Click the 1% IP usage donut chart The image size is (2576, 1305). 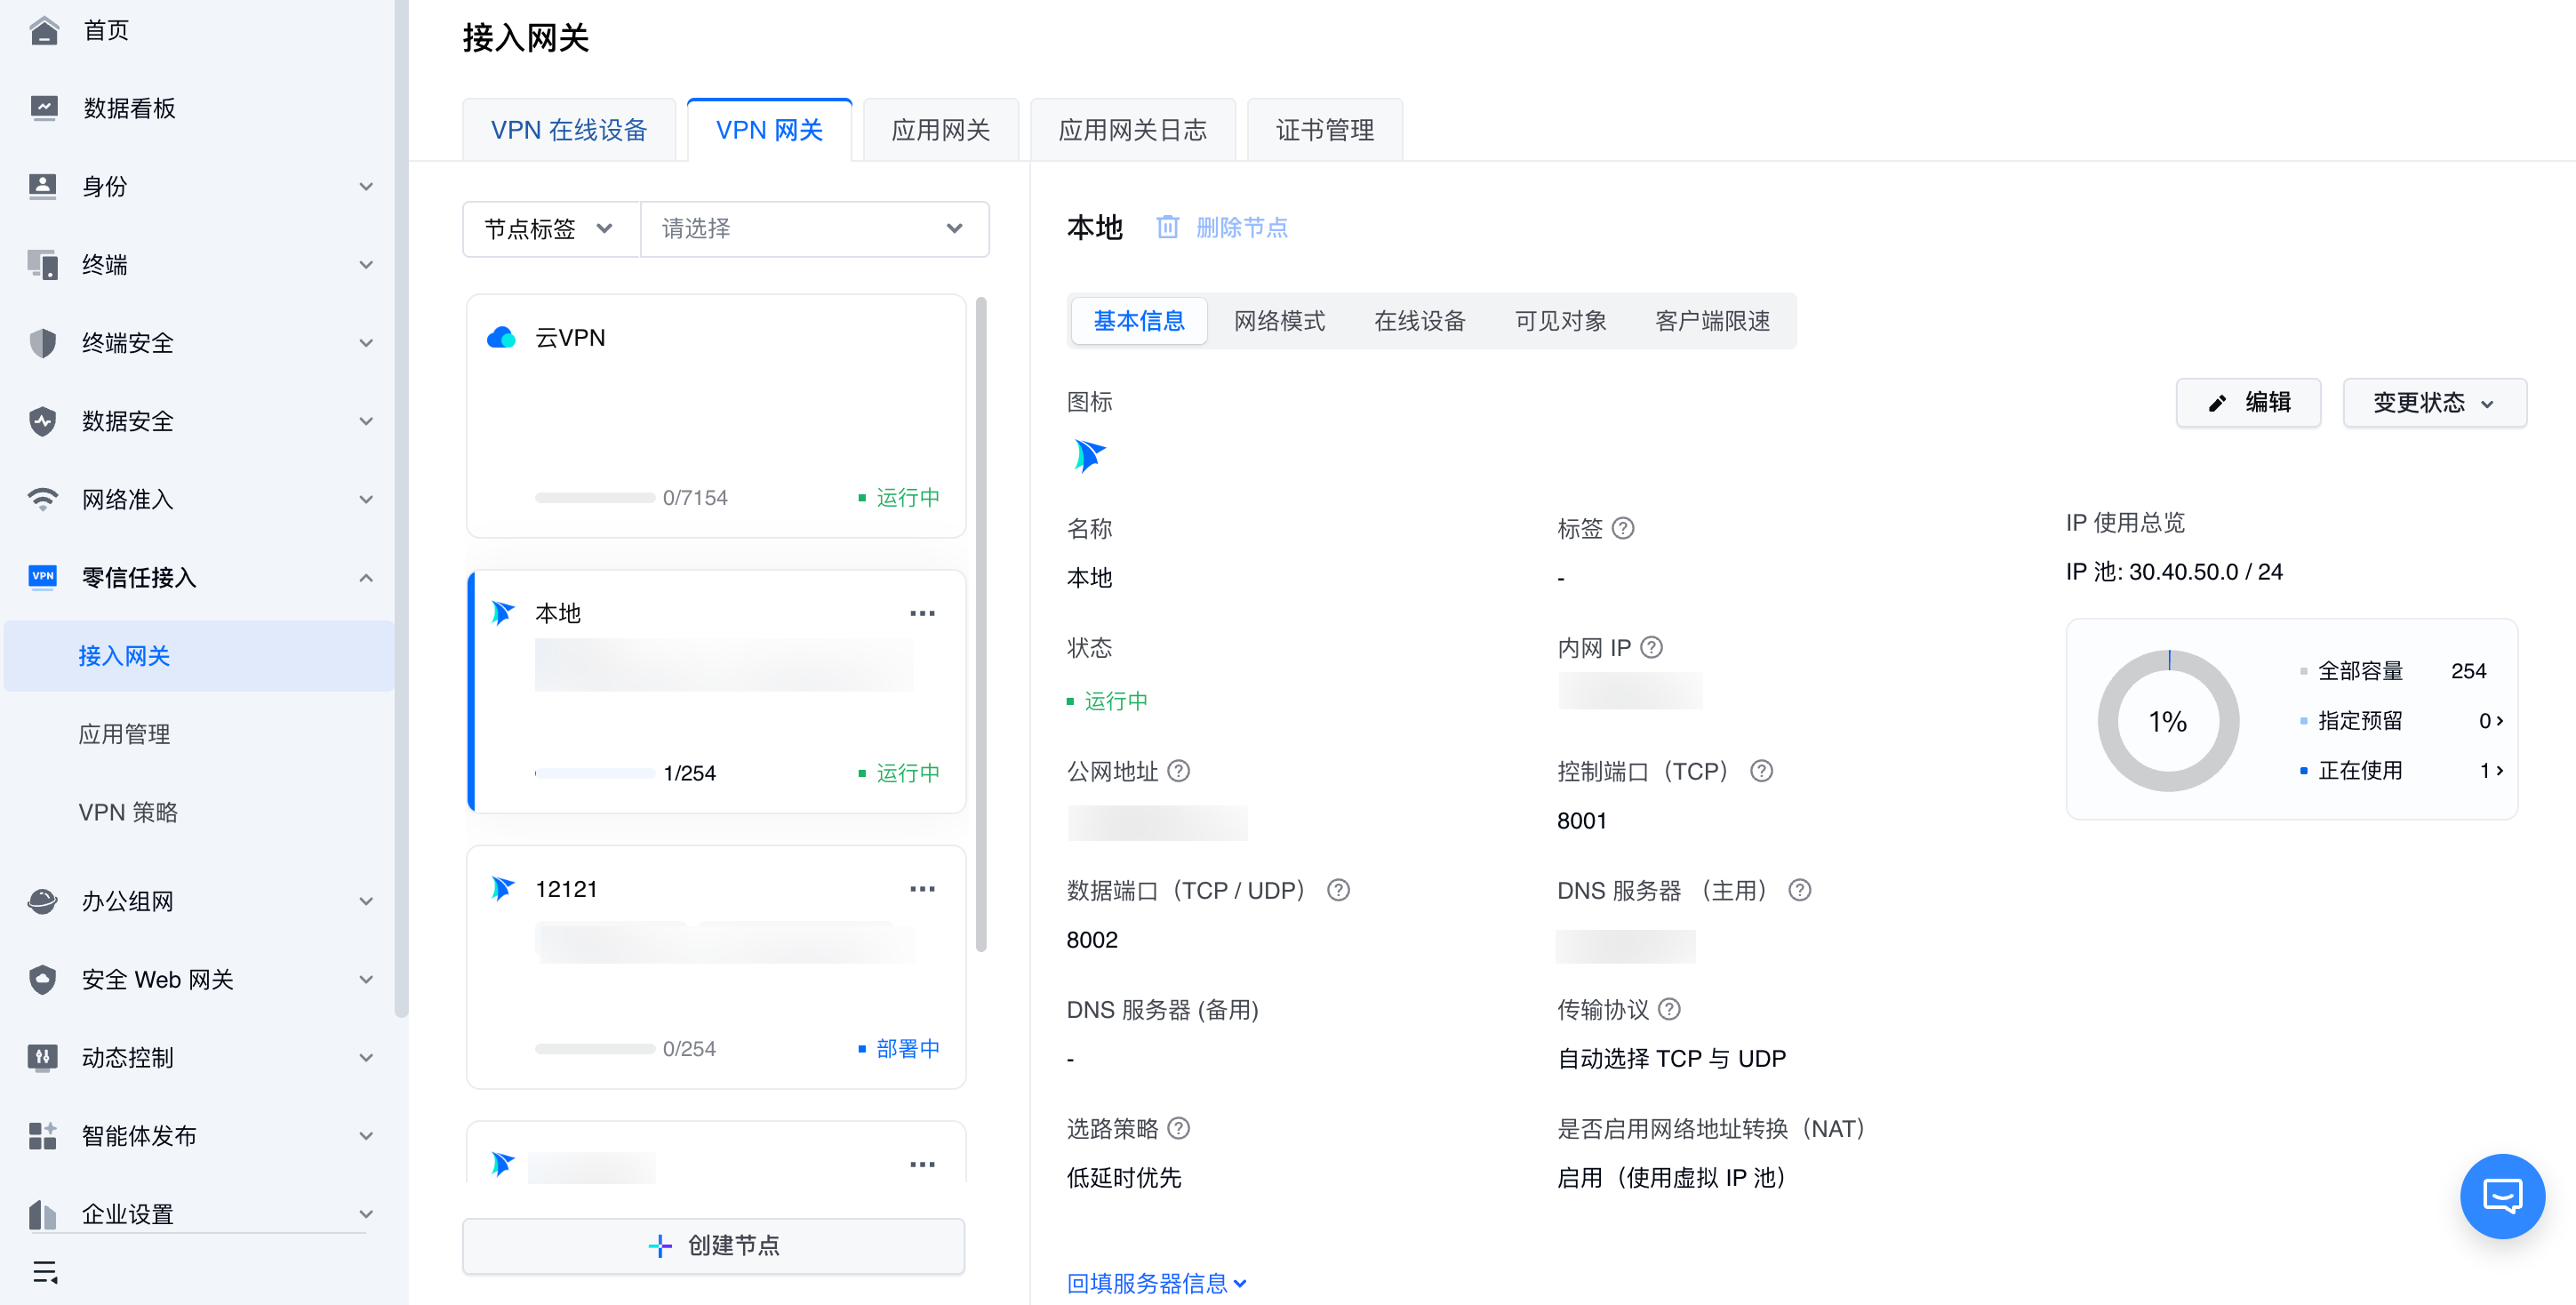tap(2167, 721)
